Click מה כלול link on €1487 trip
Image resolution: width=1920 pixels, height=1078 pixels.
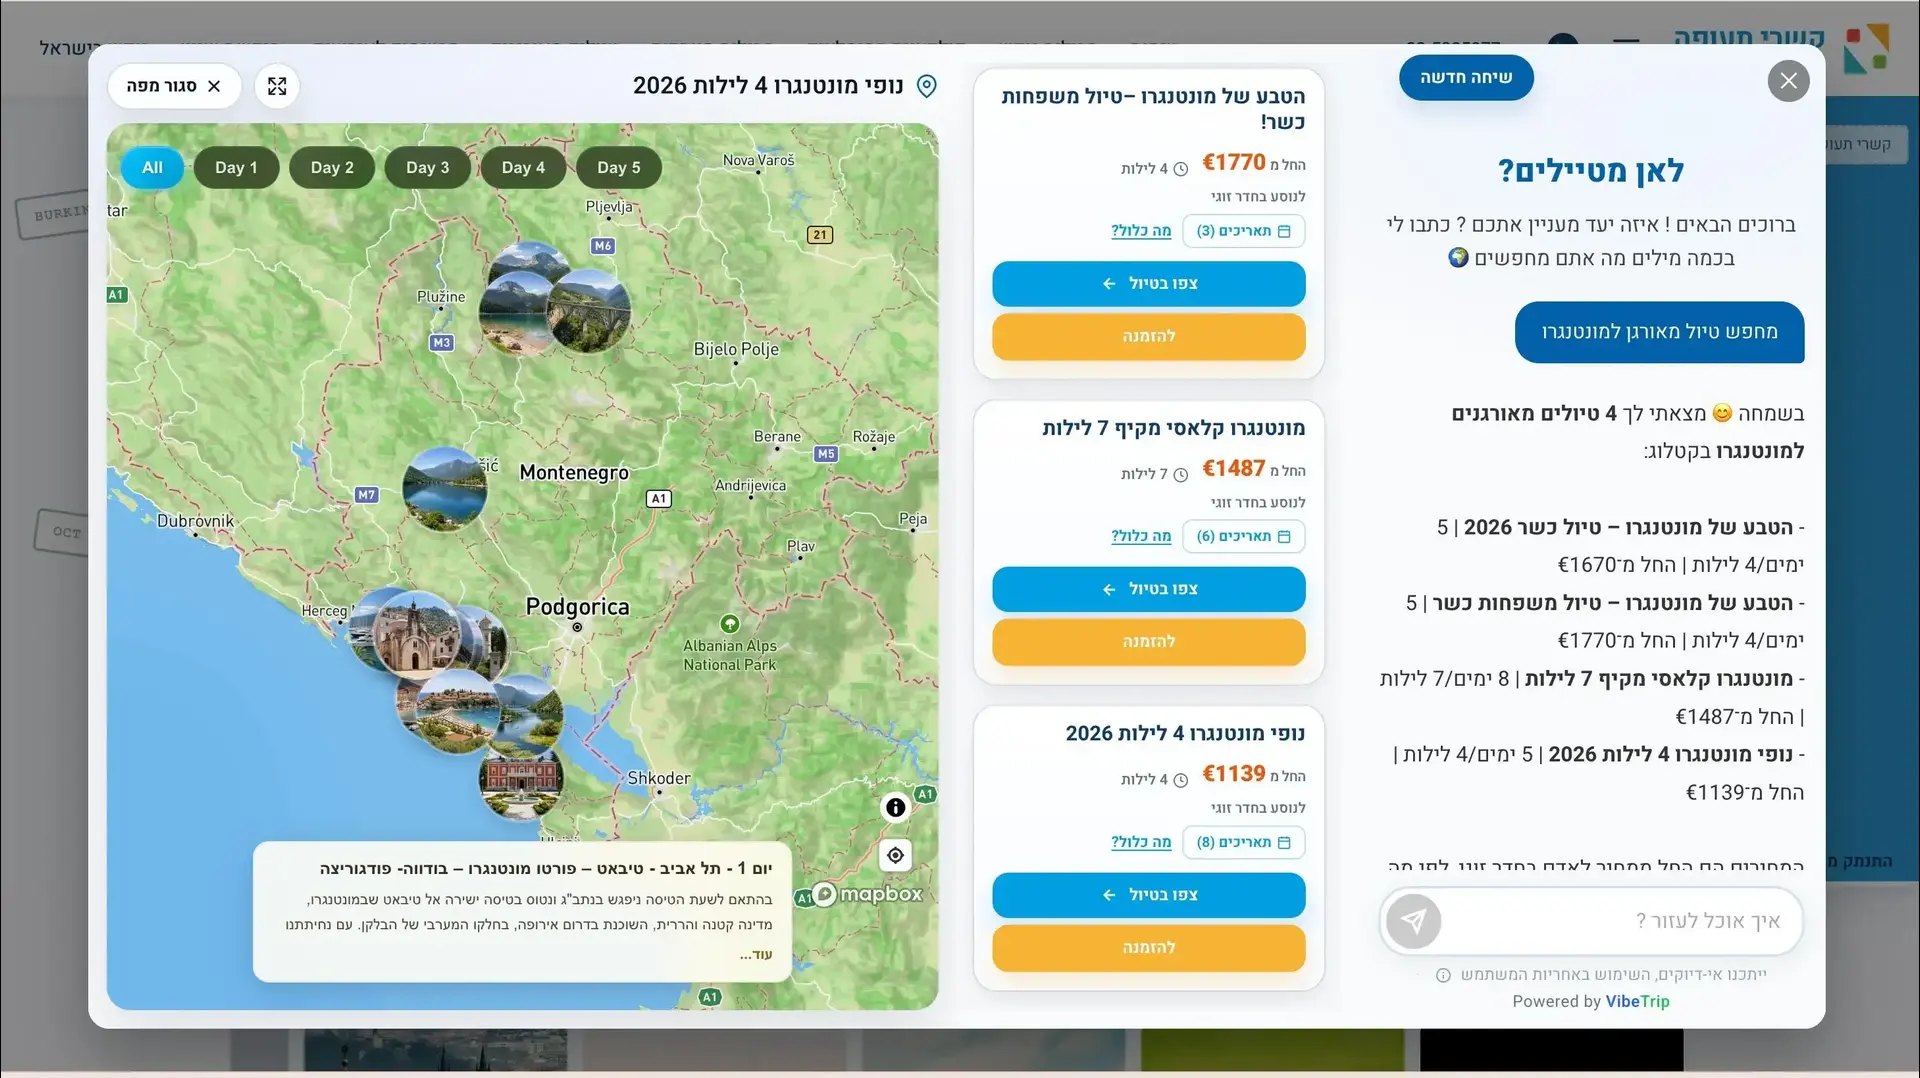[x=1141, y=536]
